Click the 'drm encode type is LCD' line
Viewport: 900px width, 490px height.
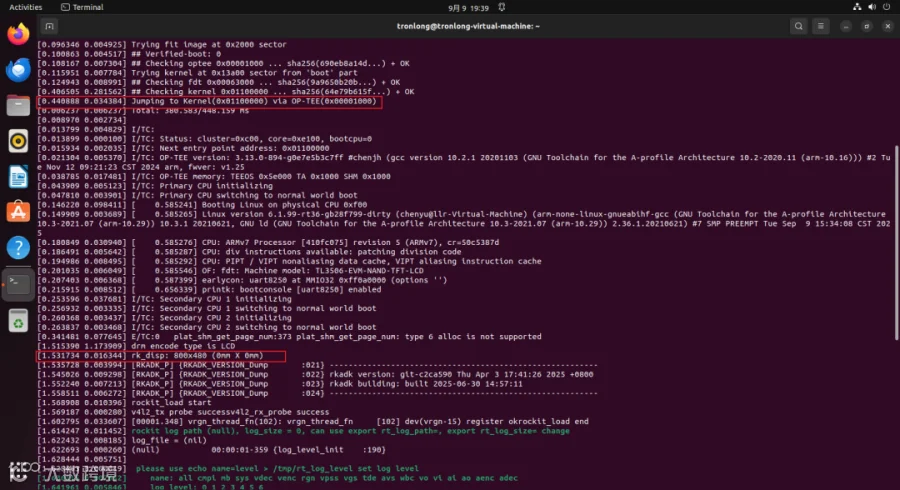tap(137, 346)
